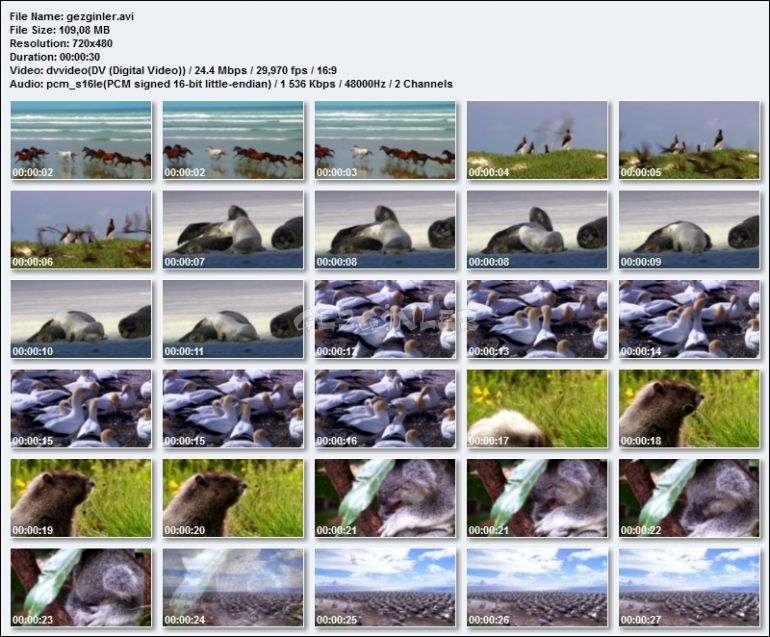The image size is (770, 637).
Task: Select the thumbnail at 00:00:14
Action: coord(689,319)
